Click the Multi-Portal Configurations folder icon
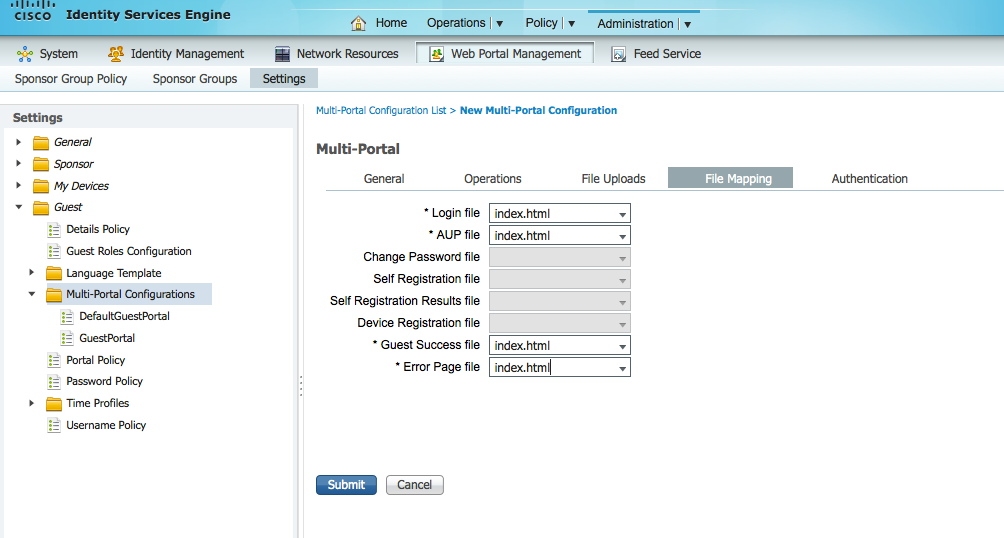The image size is (1004, 538). pyautogui.click(x=54, y=295)
